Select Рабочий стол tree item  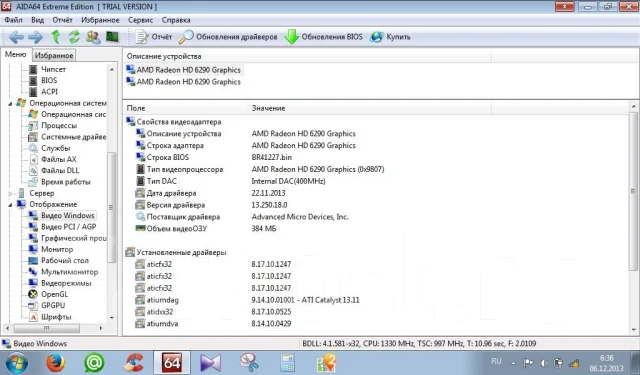tap(65, 260)
